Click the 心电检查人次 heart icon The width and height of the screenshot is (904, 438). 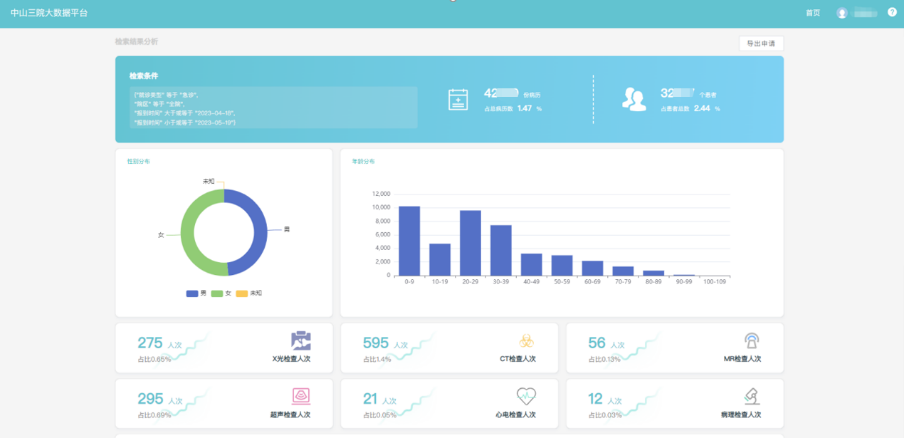526,396
